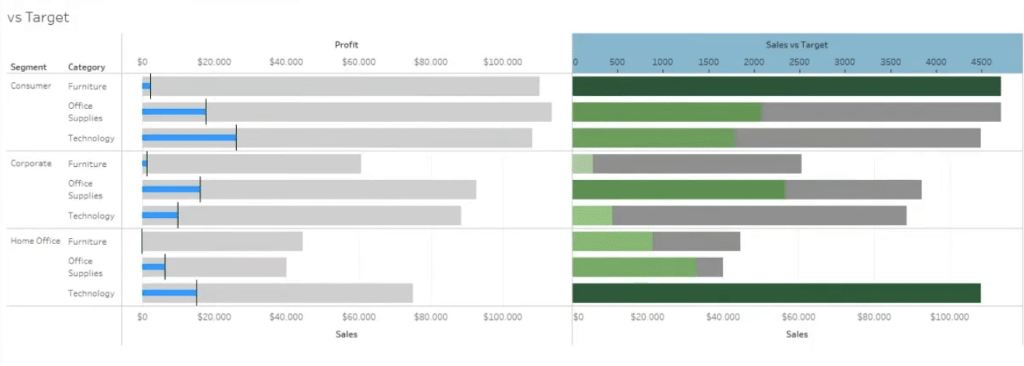Click right bottom Sales axis title
Screen dimensions: 1024x366
click(797, 334)
